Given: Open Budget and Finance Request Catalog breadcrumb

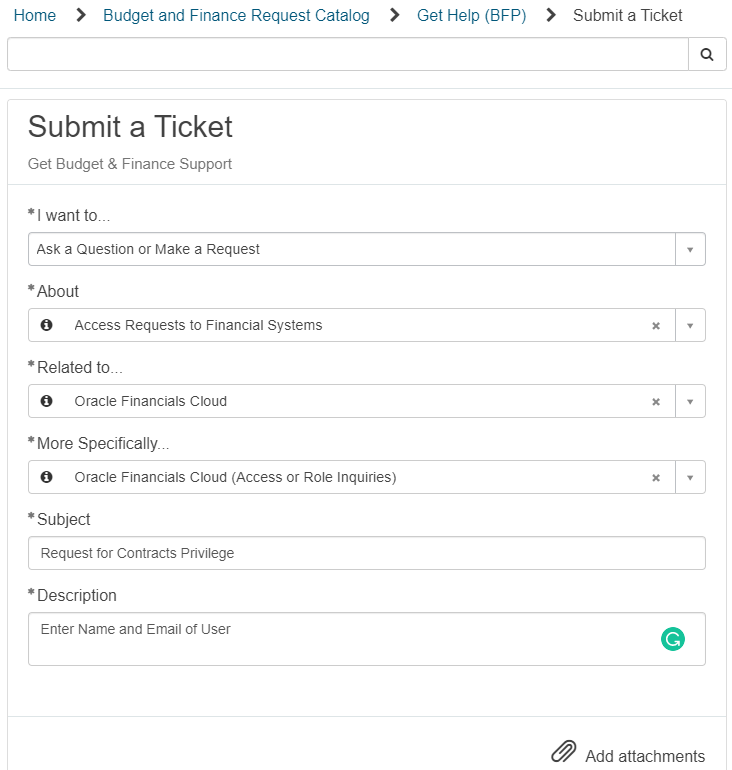Looking at the screenshot, I should pyautogui.click(x=236, y=15).
